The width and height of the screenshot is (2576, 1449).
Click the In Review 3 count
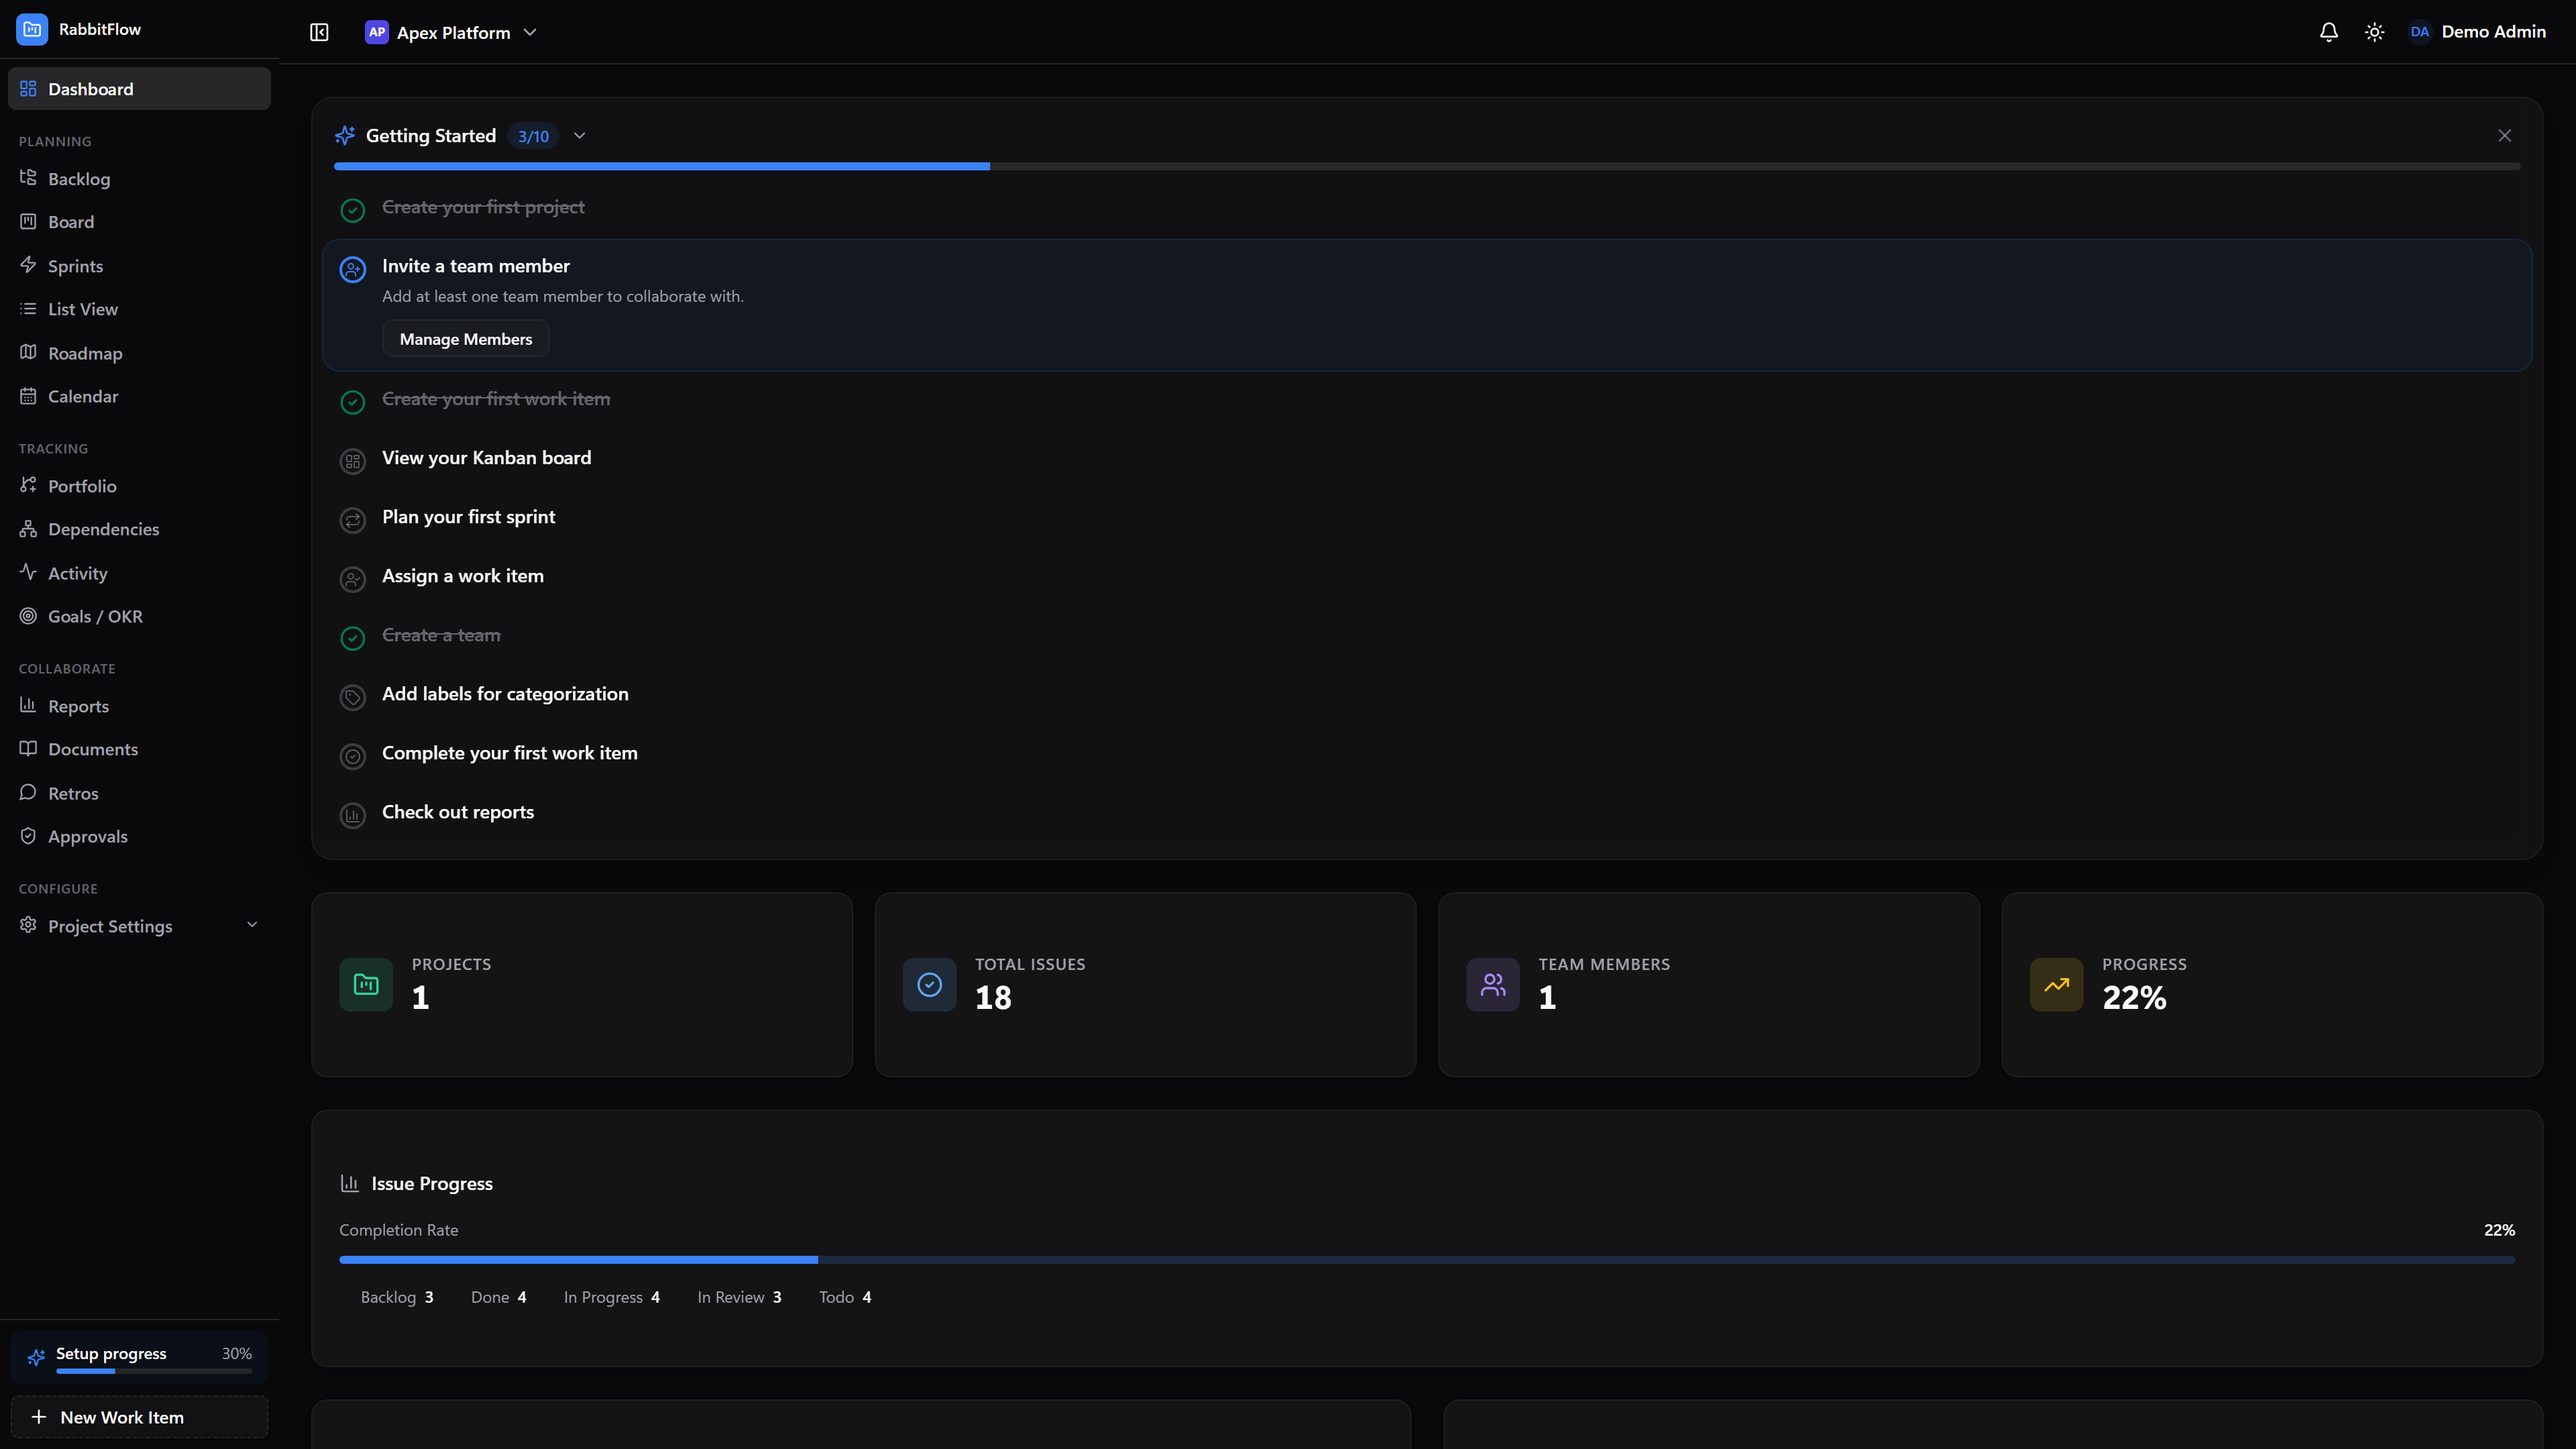click(739, 1297)
